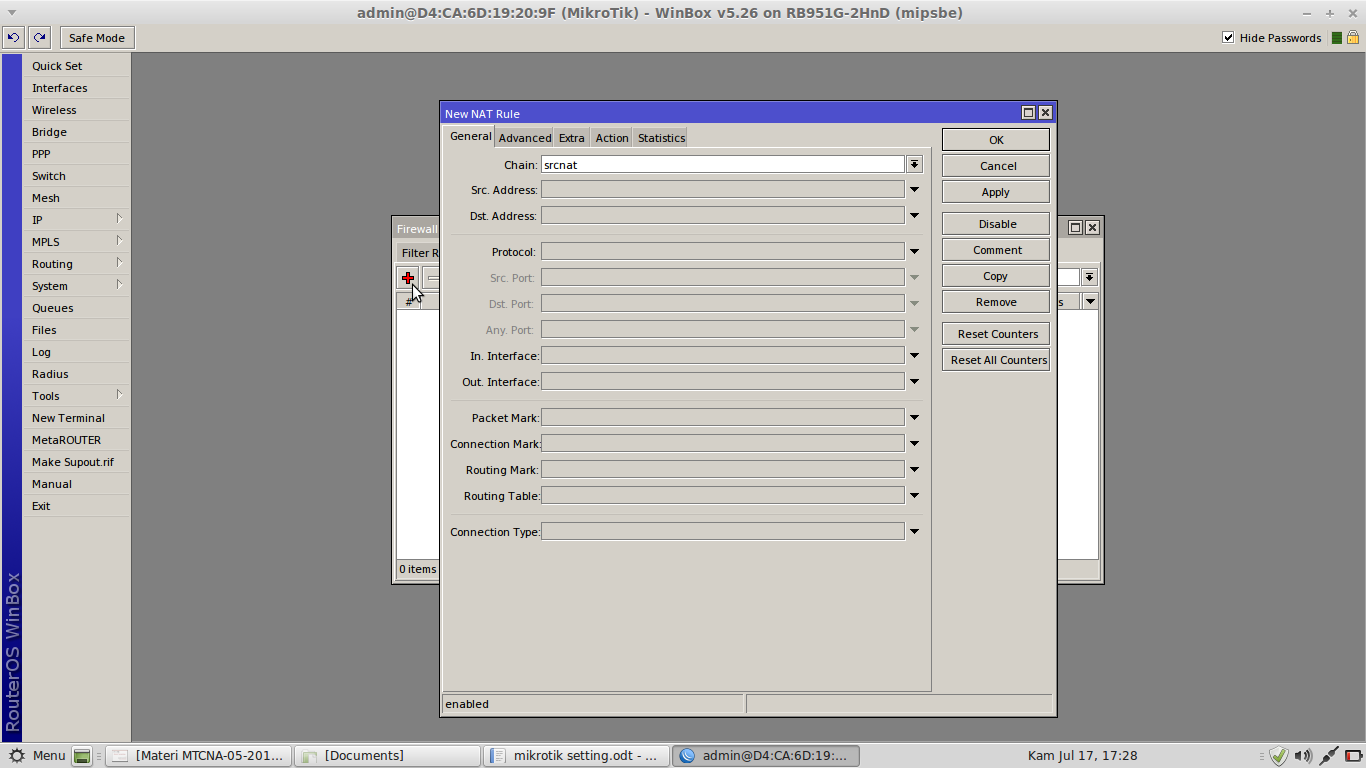Switch to Documents taskbar window
Screen dimensions: 1366x768
pos(388,756)
